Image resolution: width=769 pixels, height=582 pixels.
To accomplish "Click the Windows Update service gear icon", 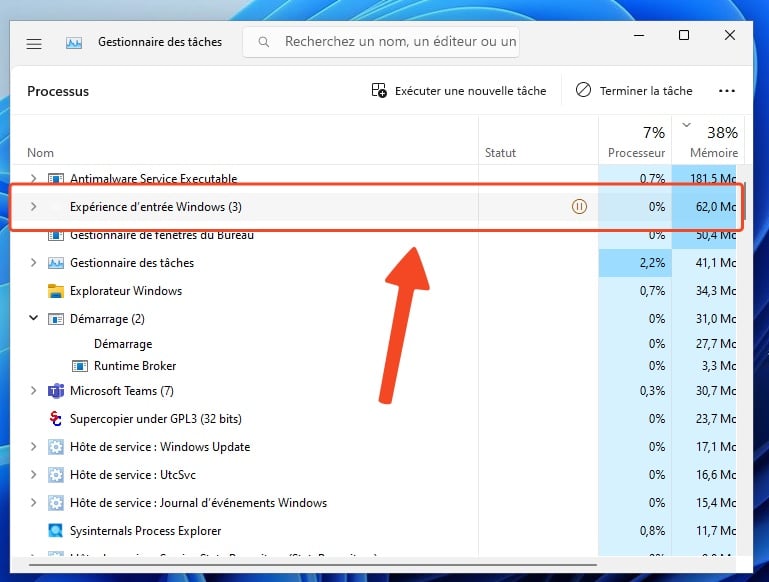I will tap(55, 447).
